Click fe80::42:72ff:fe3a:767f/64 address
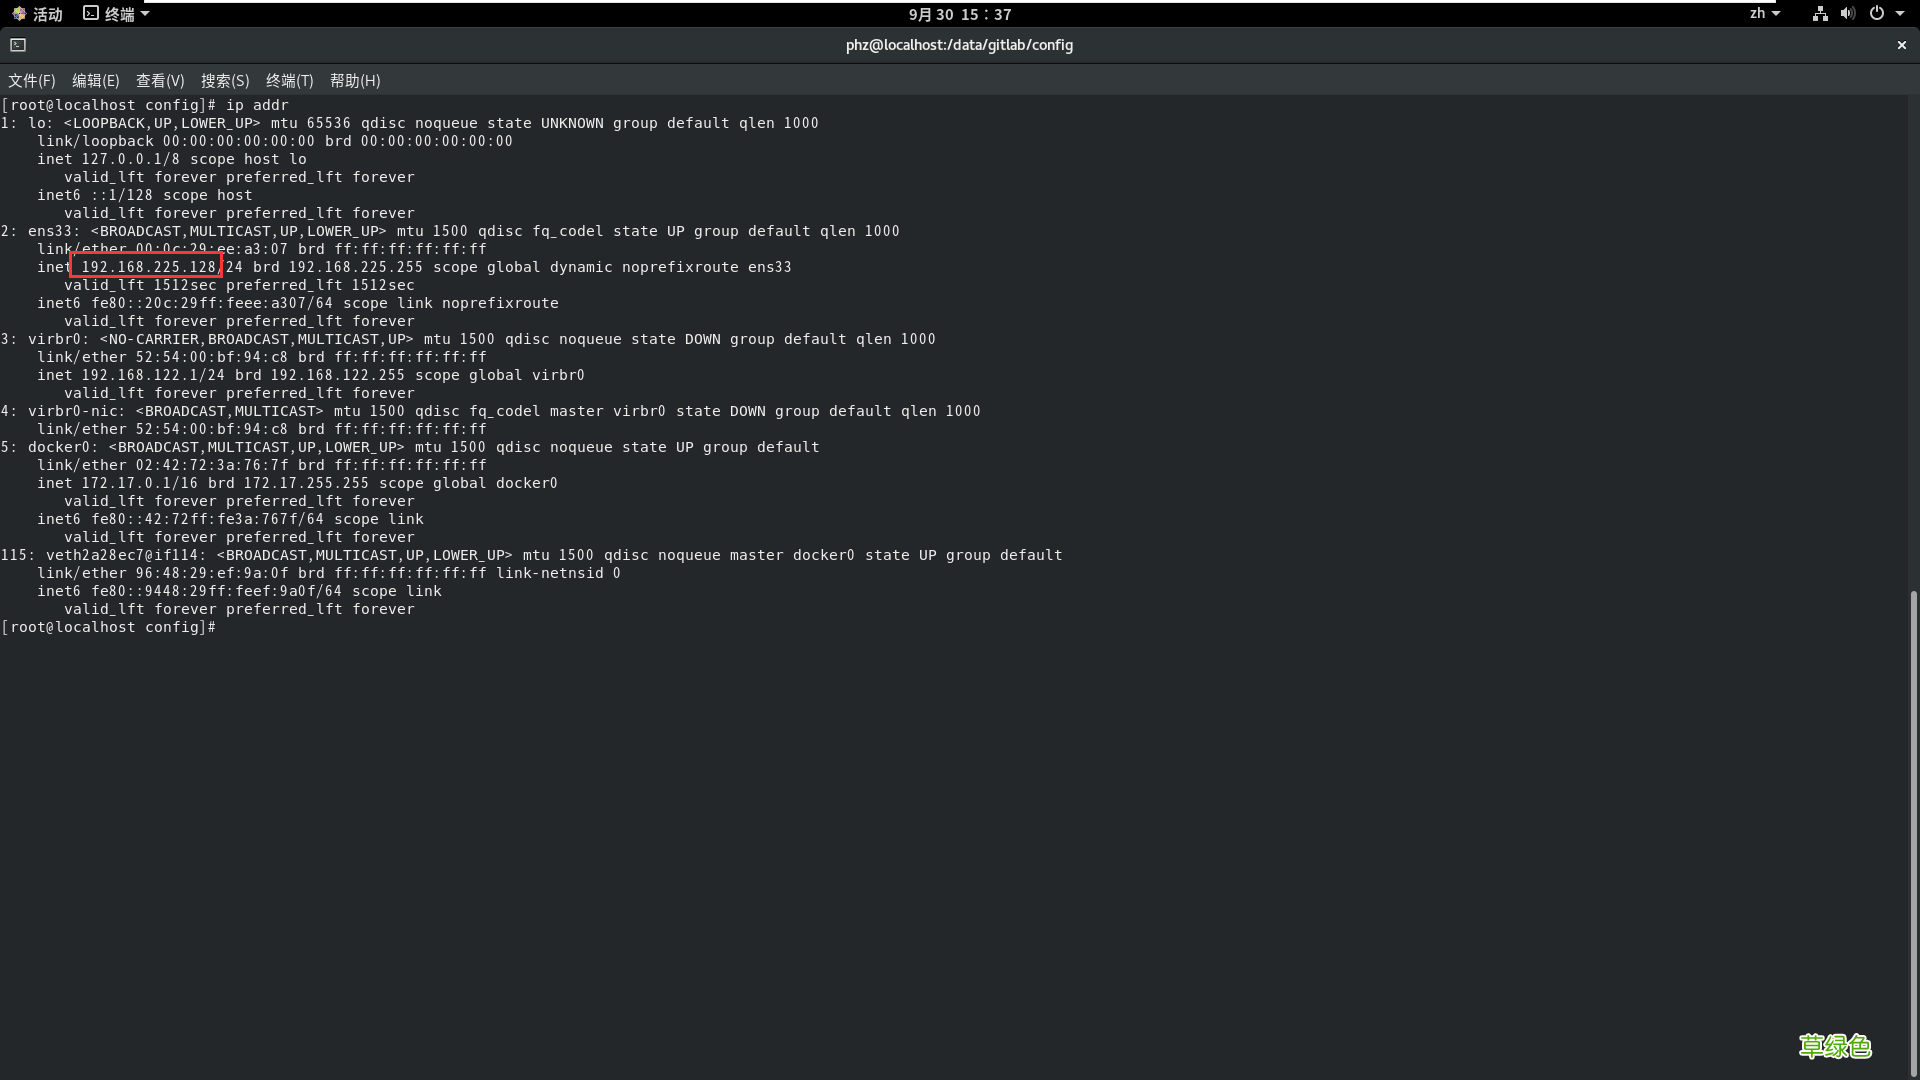 point(208,519)
